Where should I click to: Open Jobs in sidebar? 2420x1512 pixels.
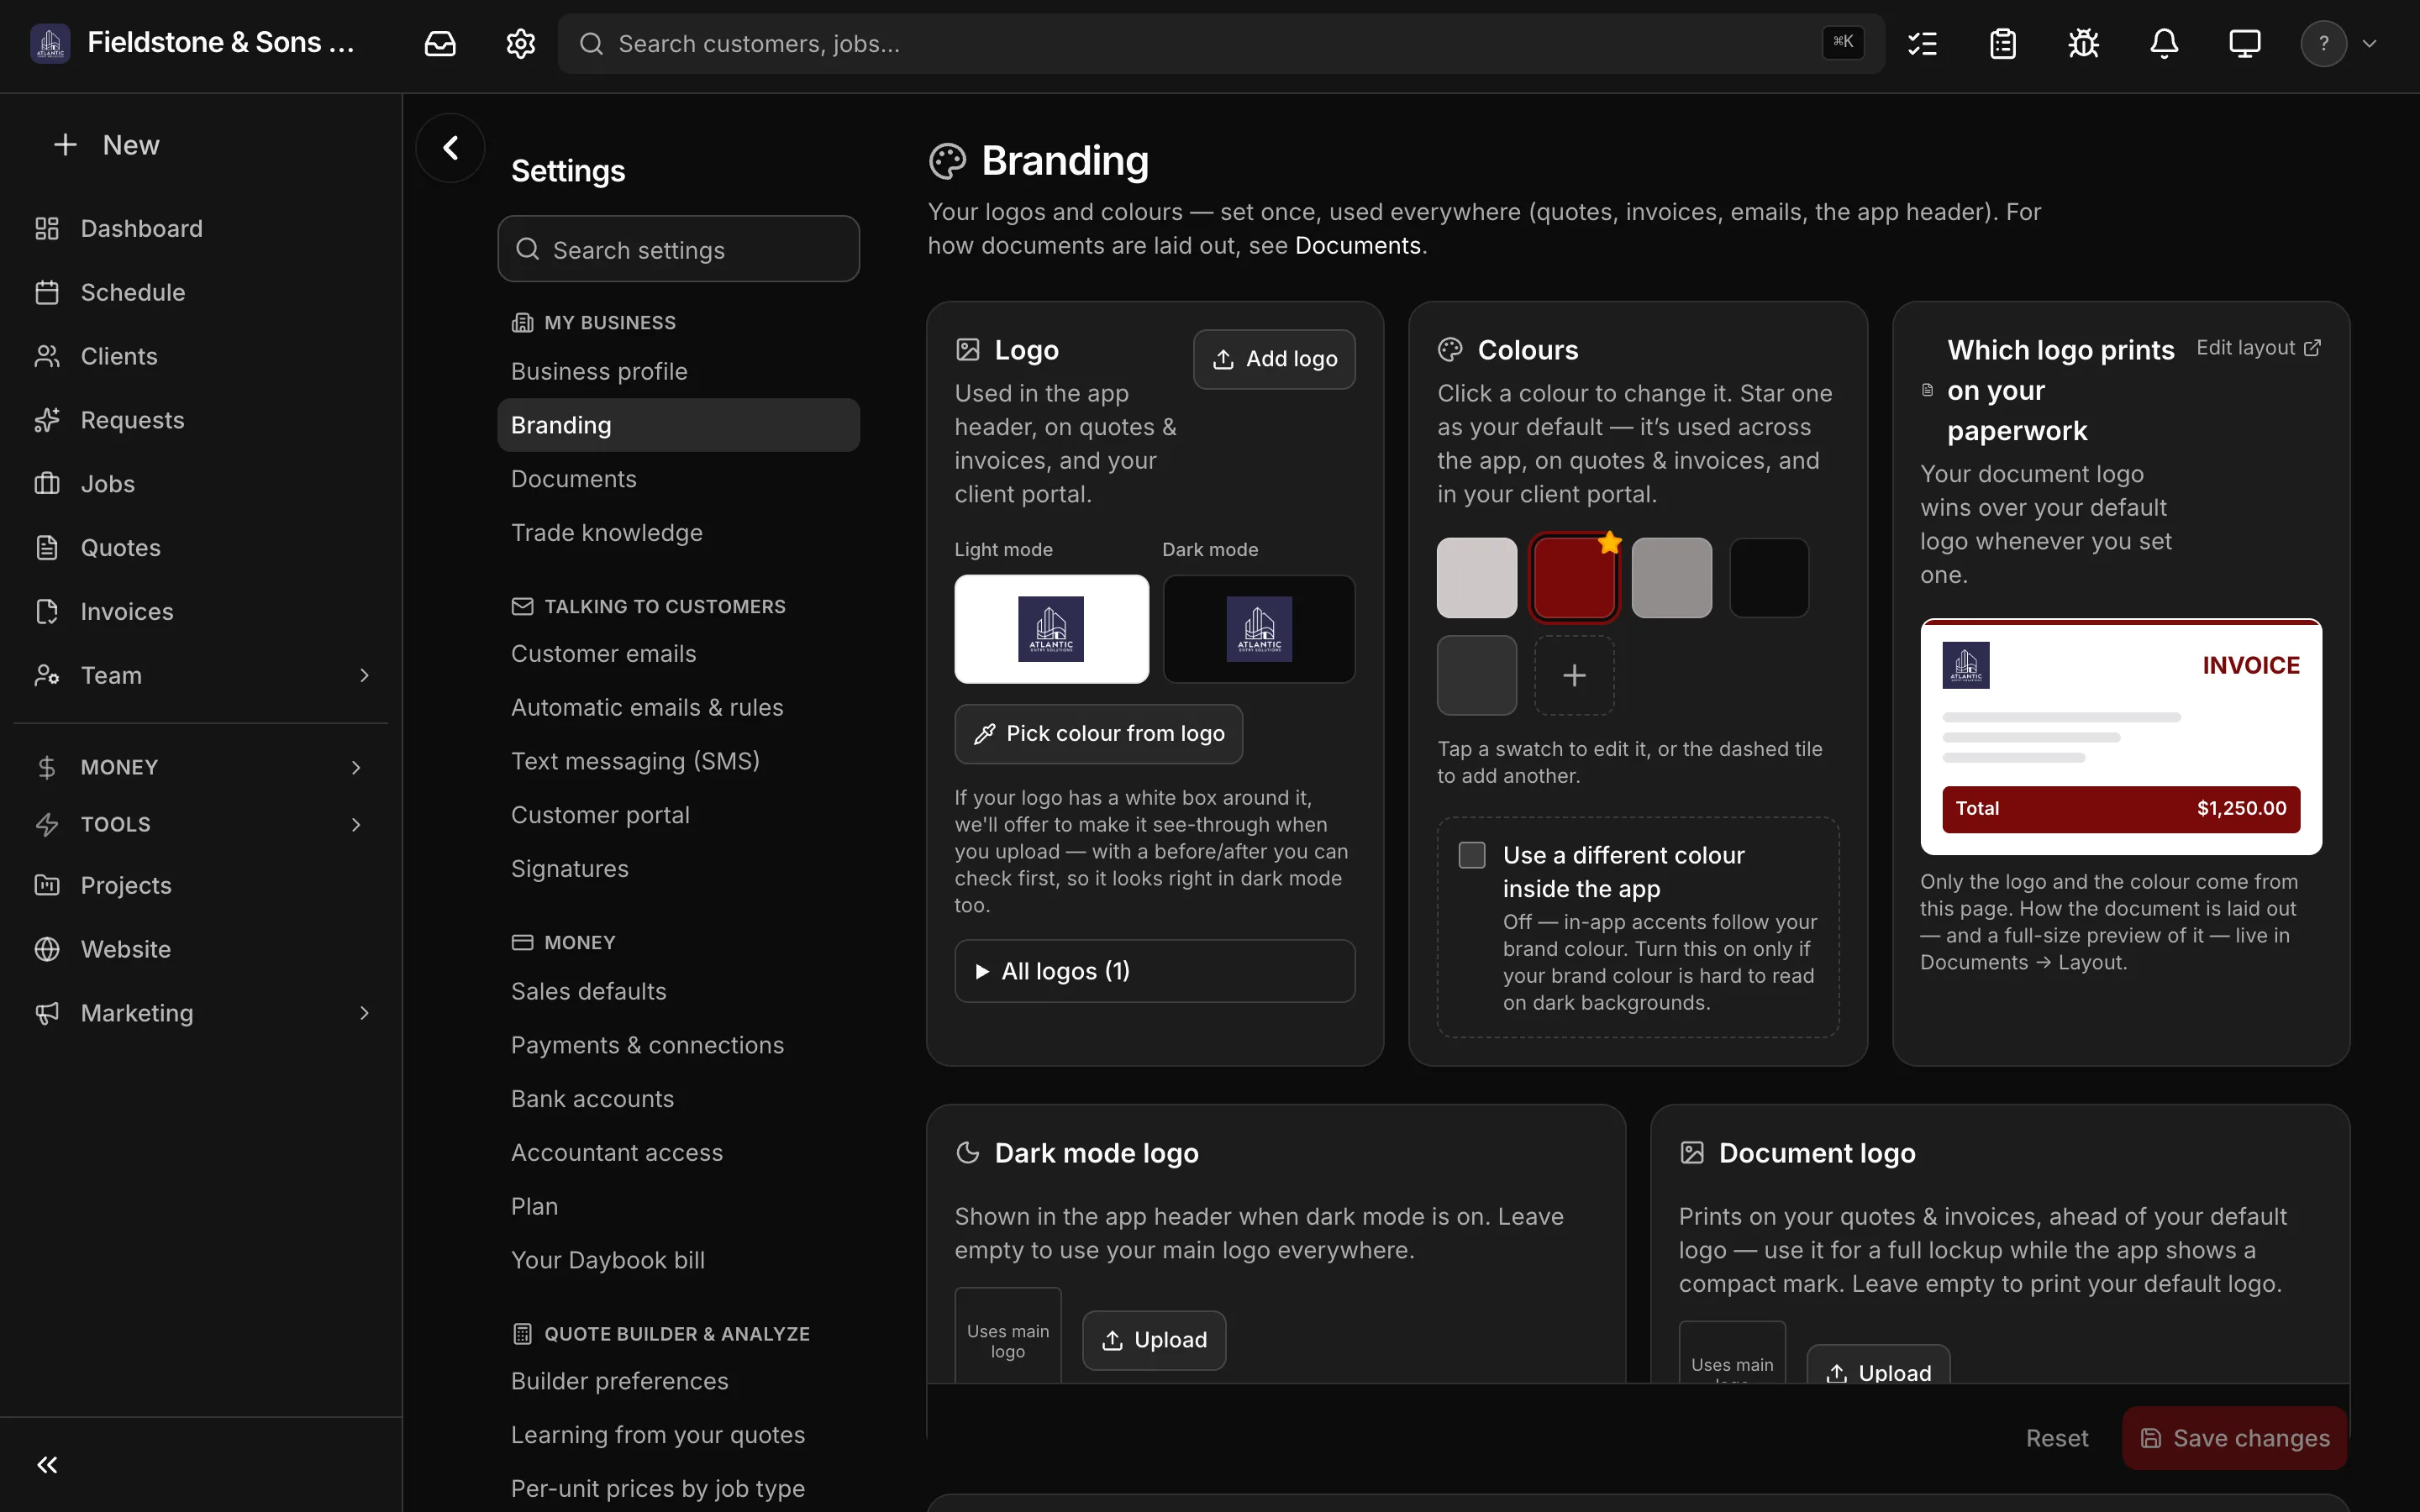click(200, 484)
